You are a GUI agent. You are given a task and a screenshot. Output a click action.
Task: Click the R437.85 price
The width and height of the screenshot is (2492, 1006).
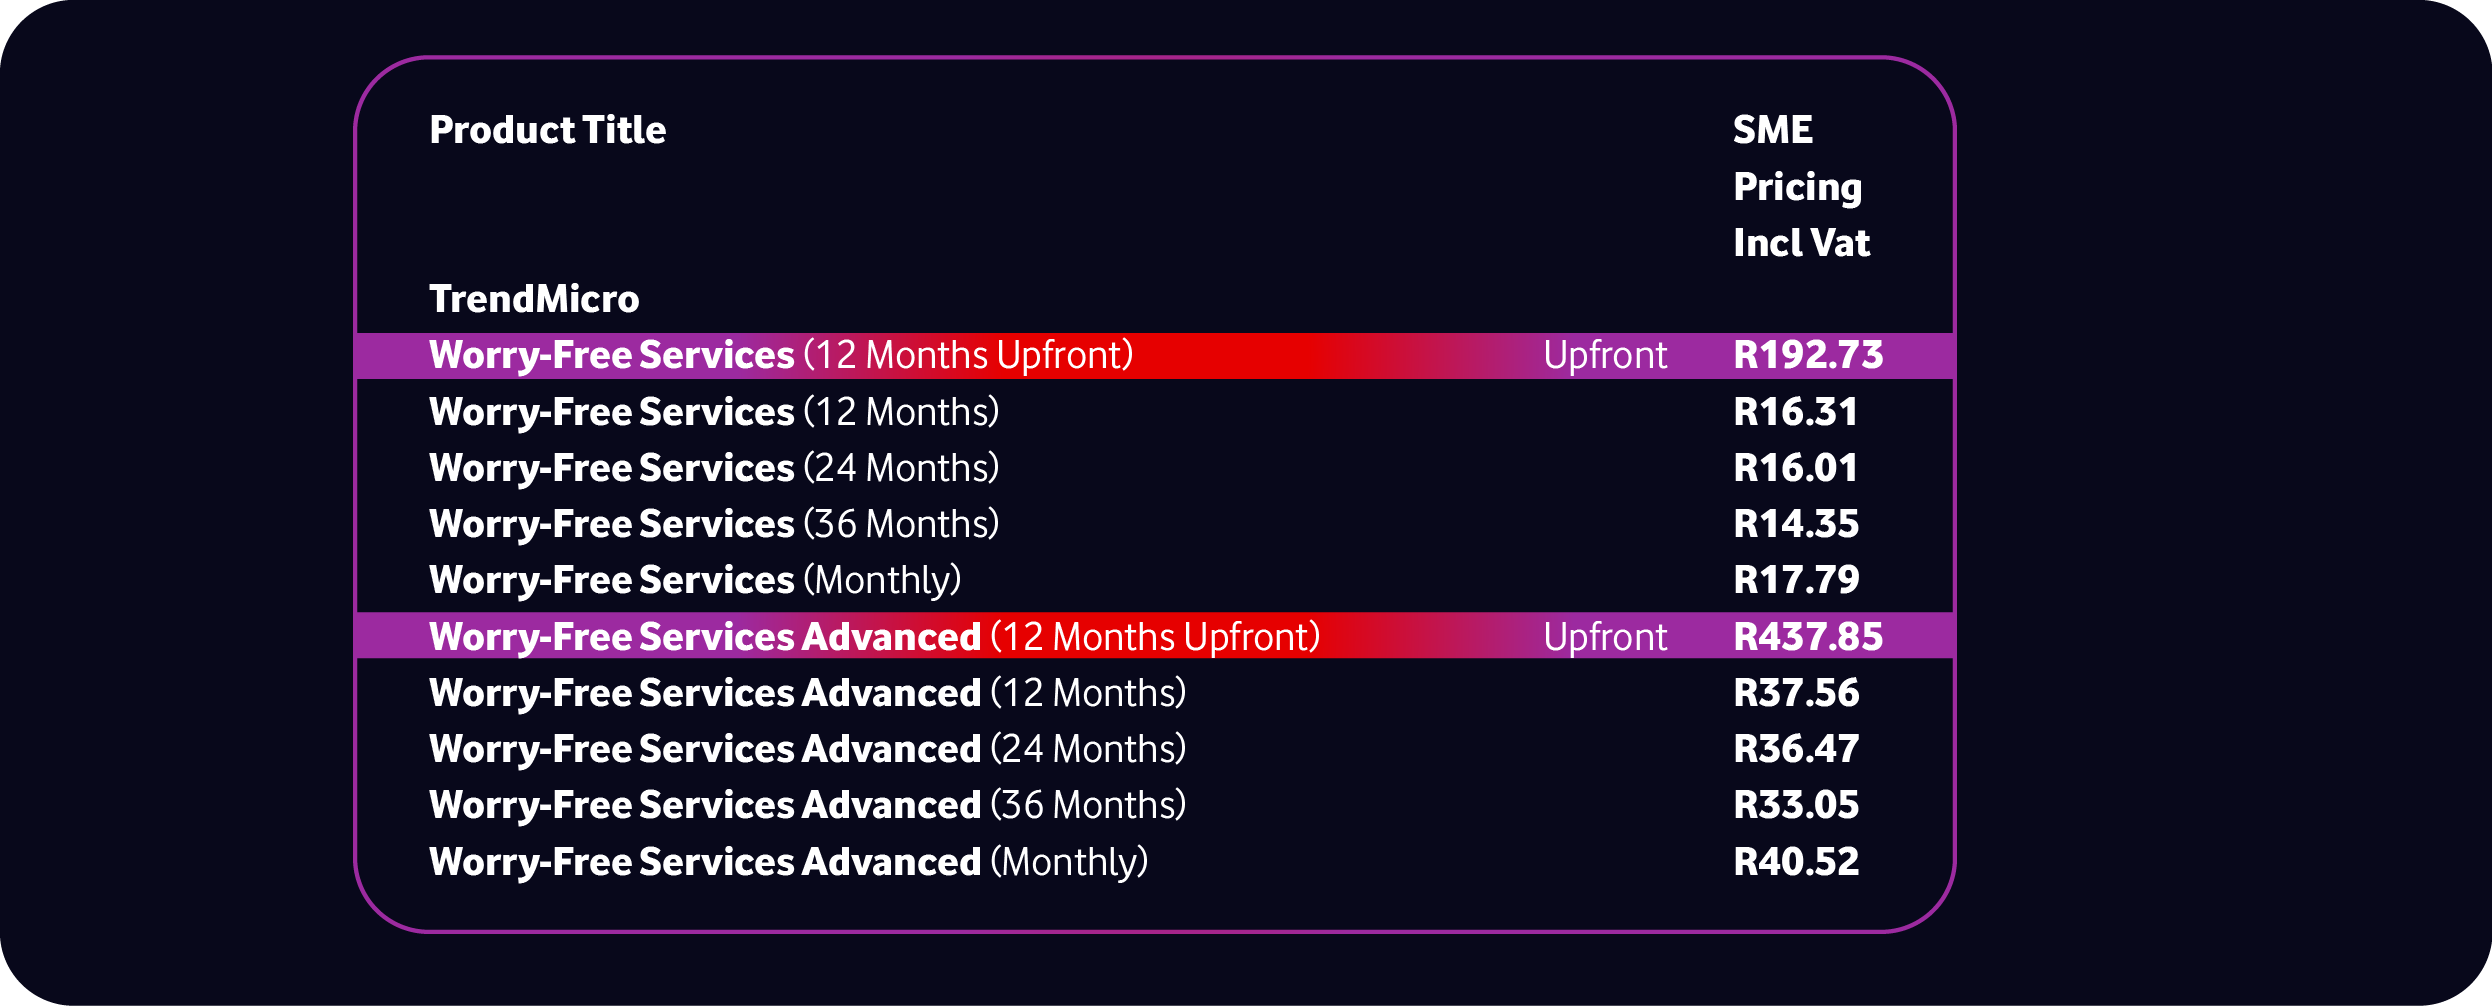1808,637
